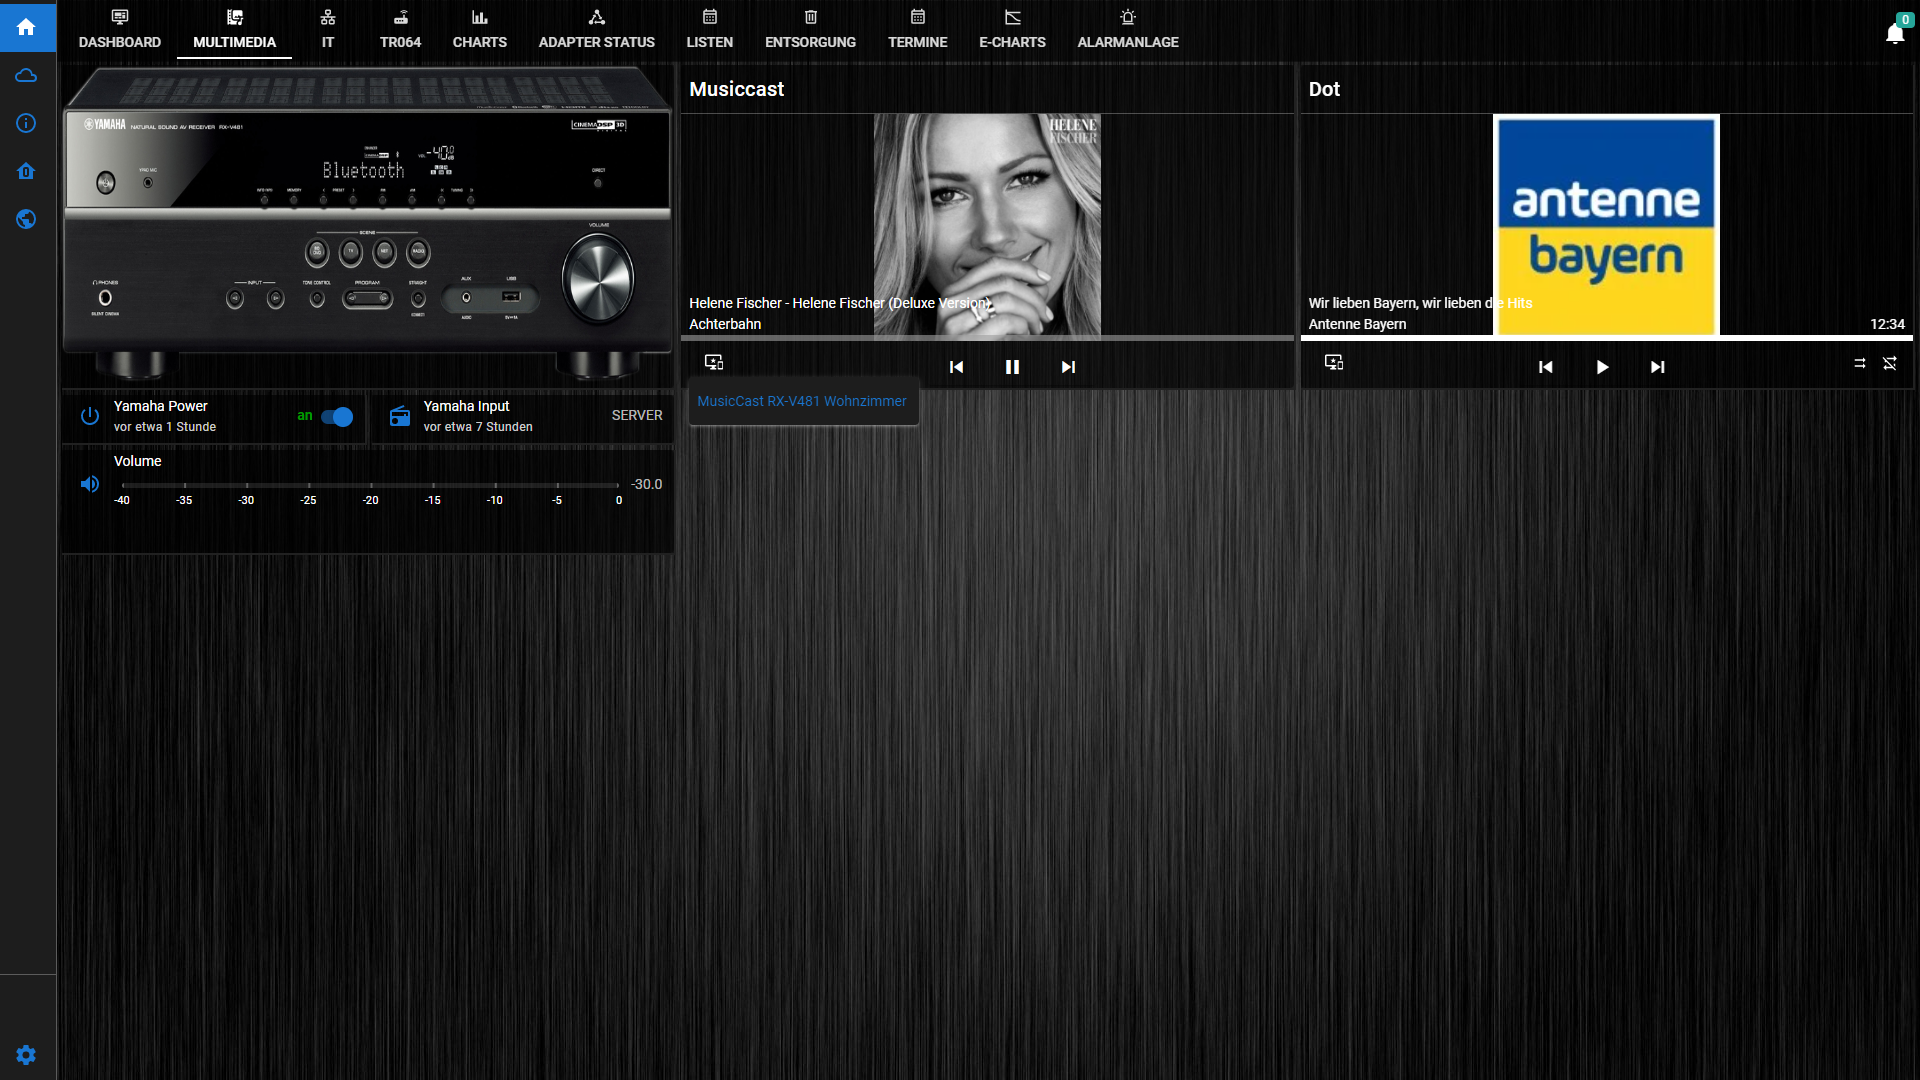
Task: Click the Antenne Bayern station name text
Action: (1357, 324)
